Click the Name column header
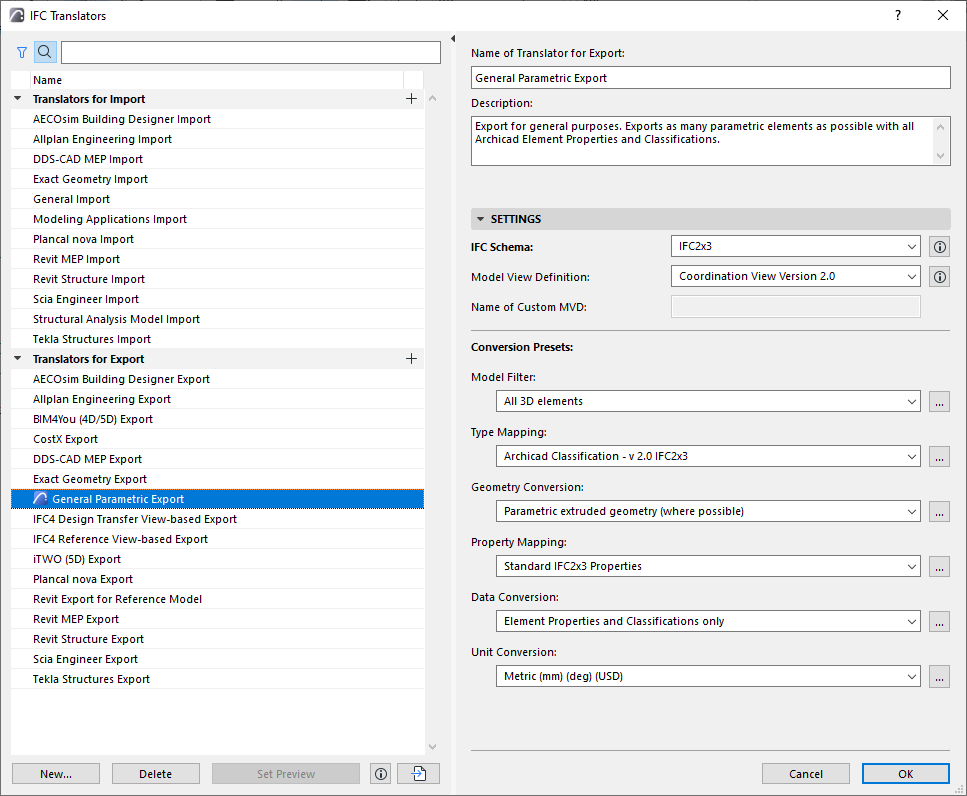 (216, 80)
